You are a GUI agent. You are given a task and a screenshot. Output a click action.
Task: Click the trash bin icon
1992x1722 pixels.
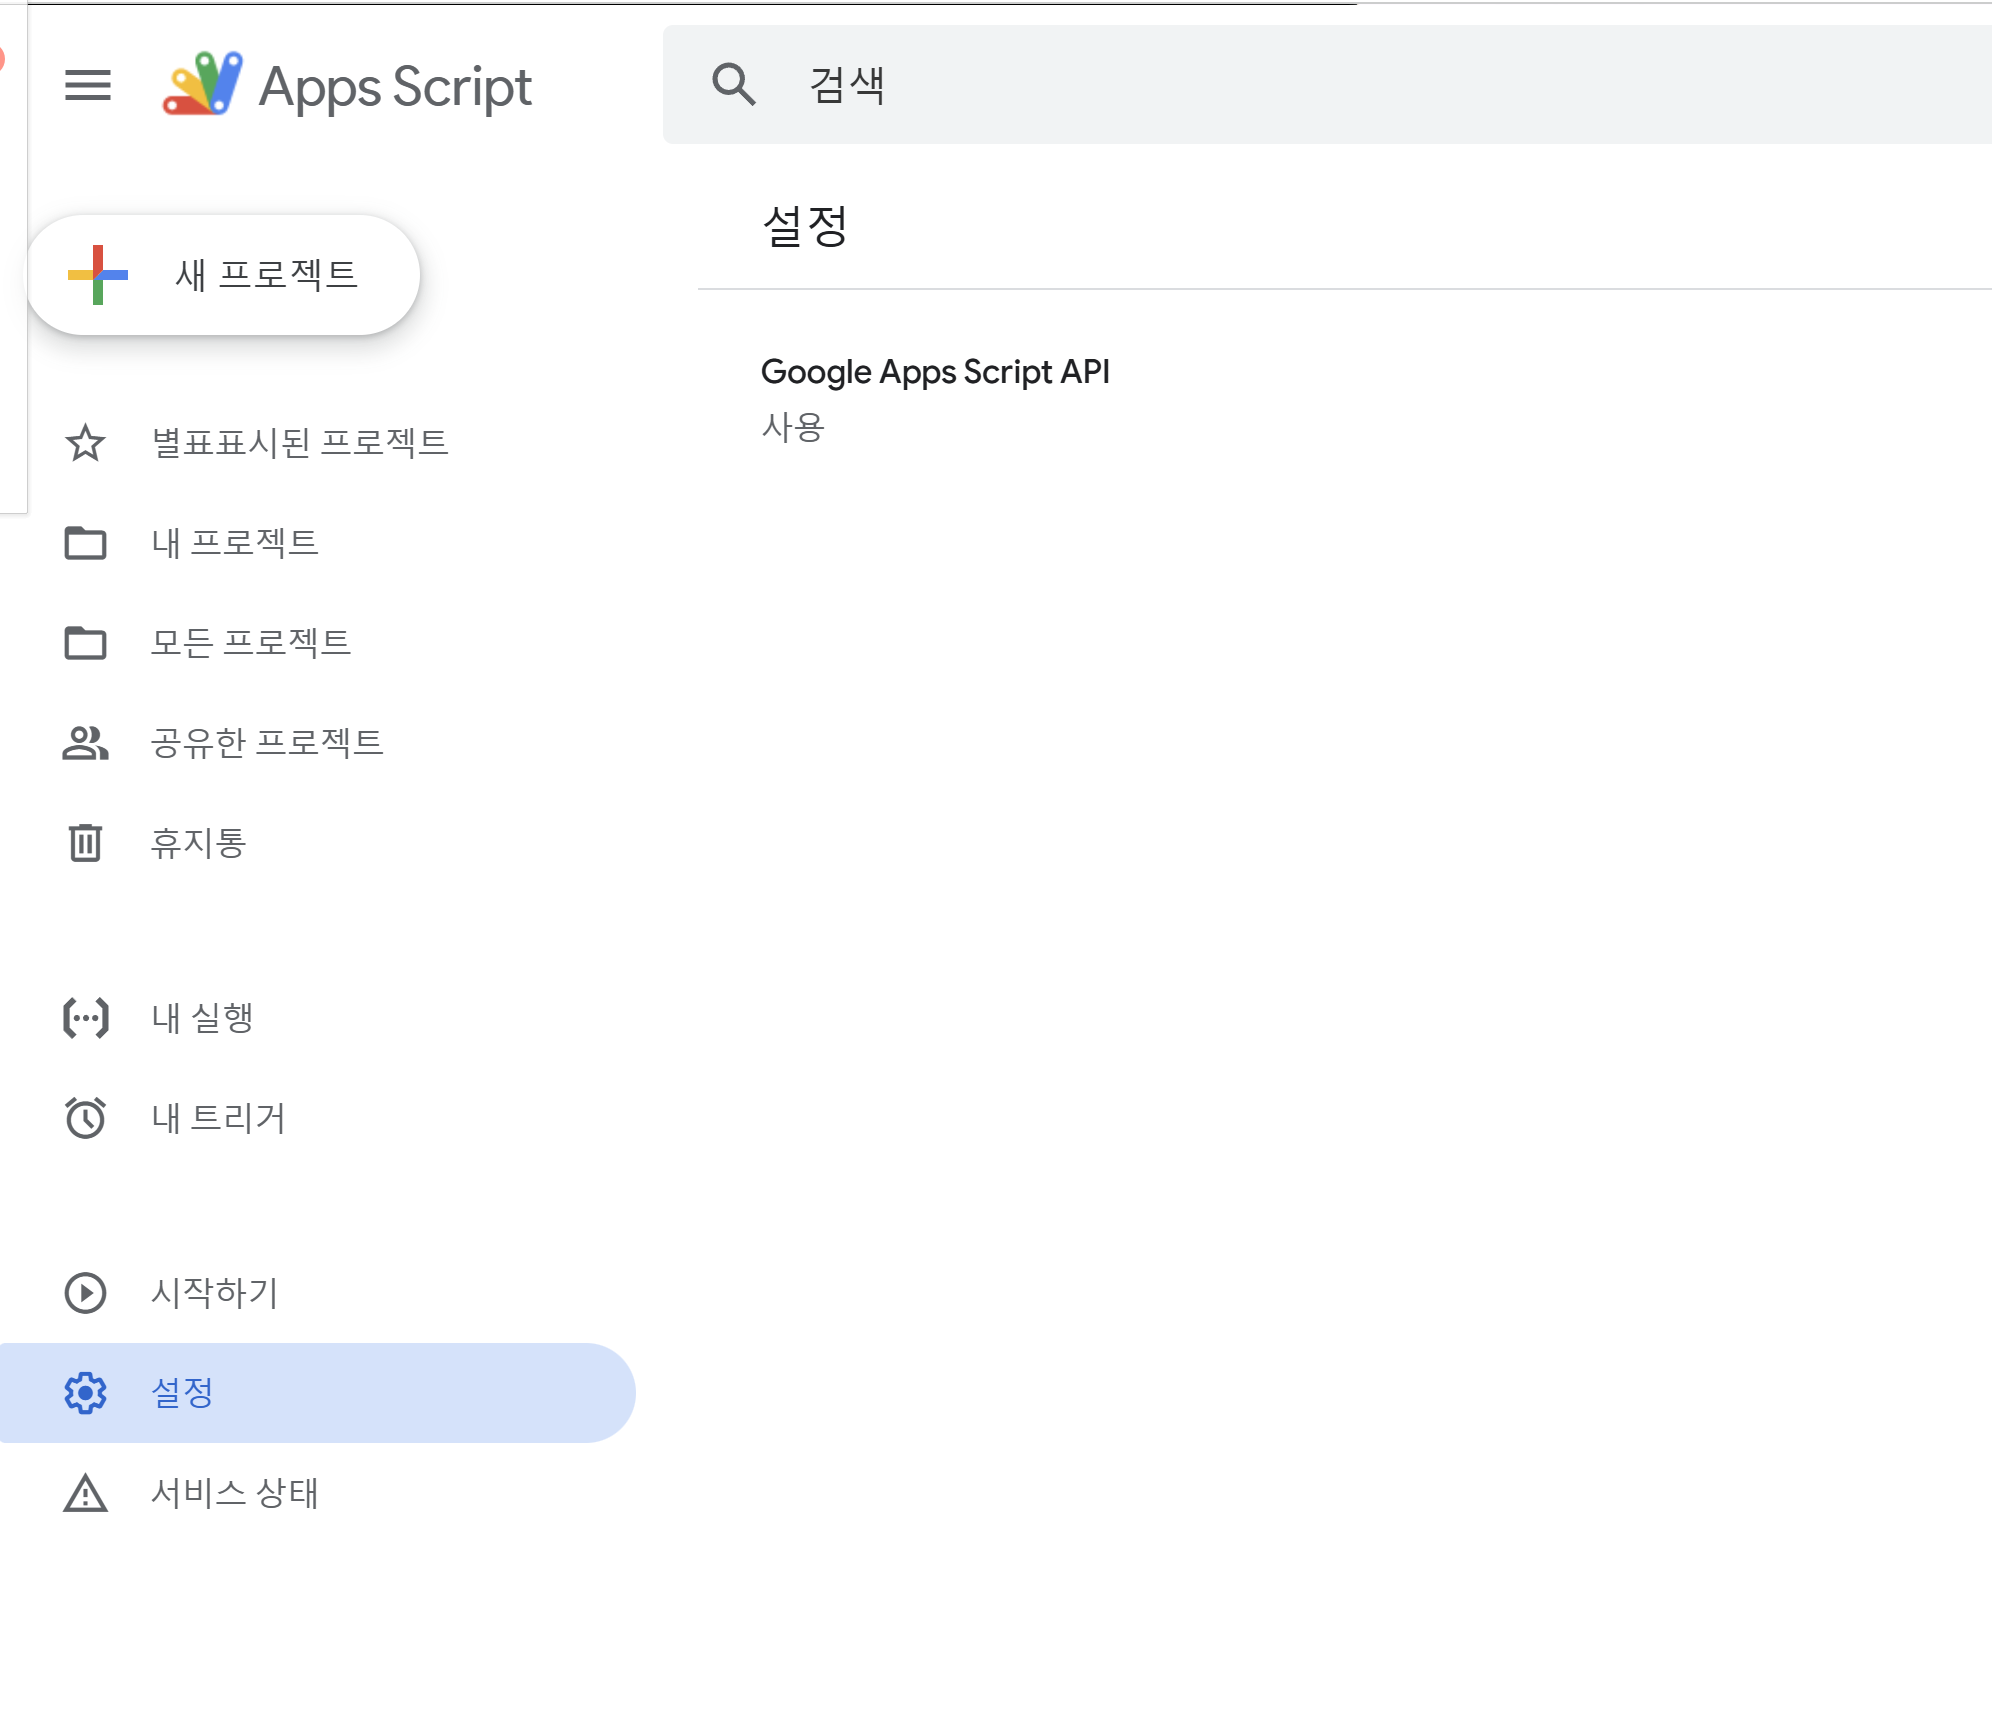85,843
